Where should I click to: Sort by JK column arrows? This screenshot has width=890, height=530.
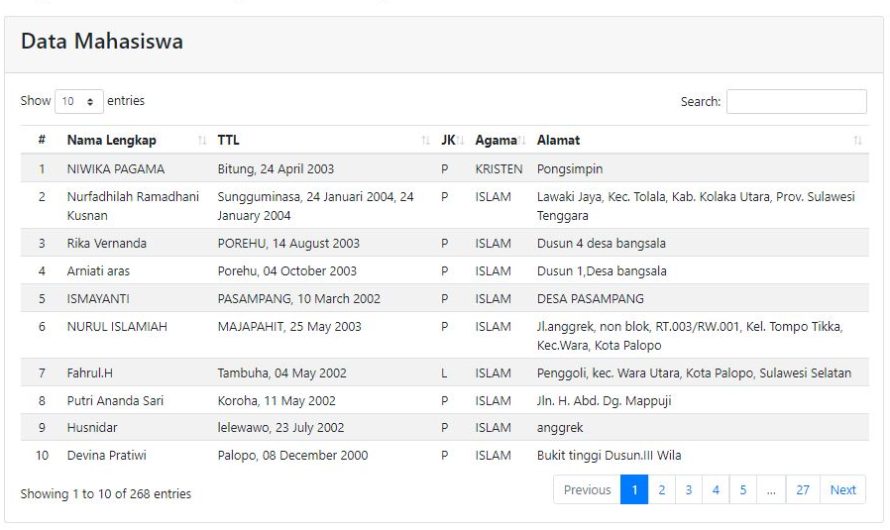tap(460, 140)
